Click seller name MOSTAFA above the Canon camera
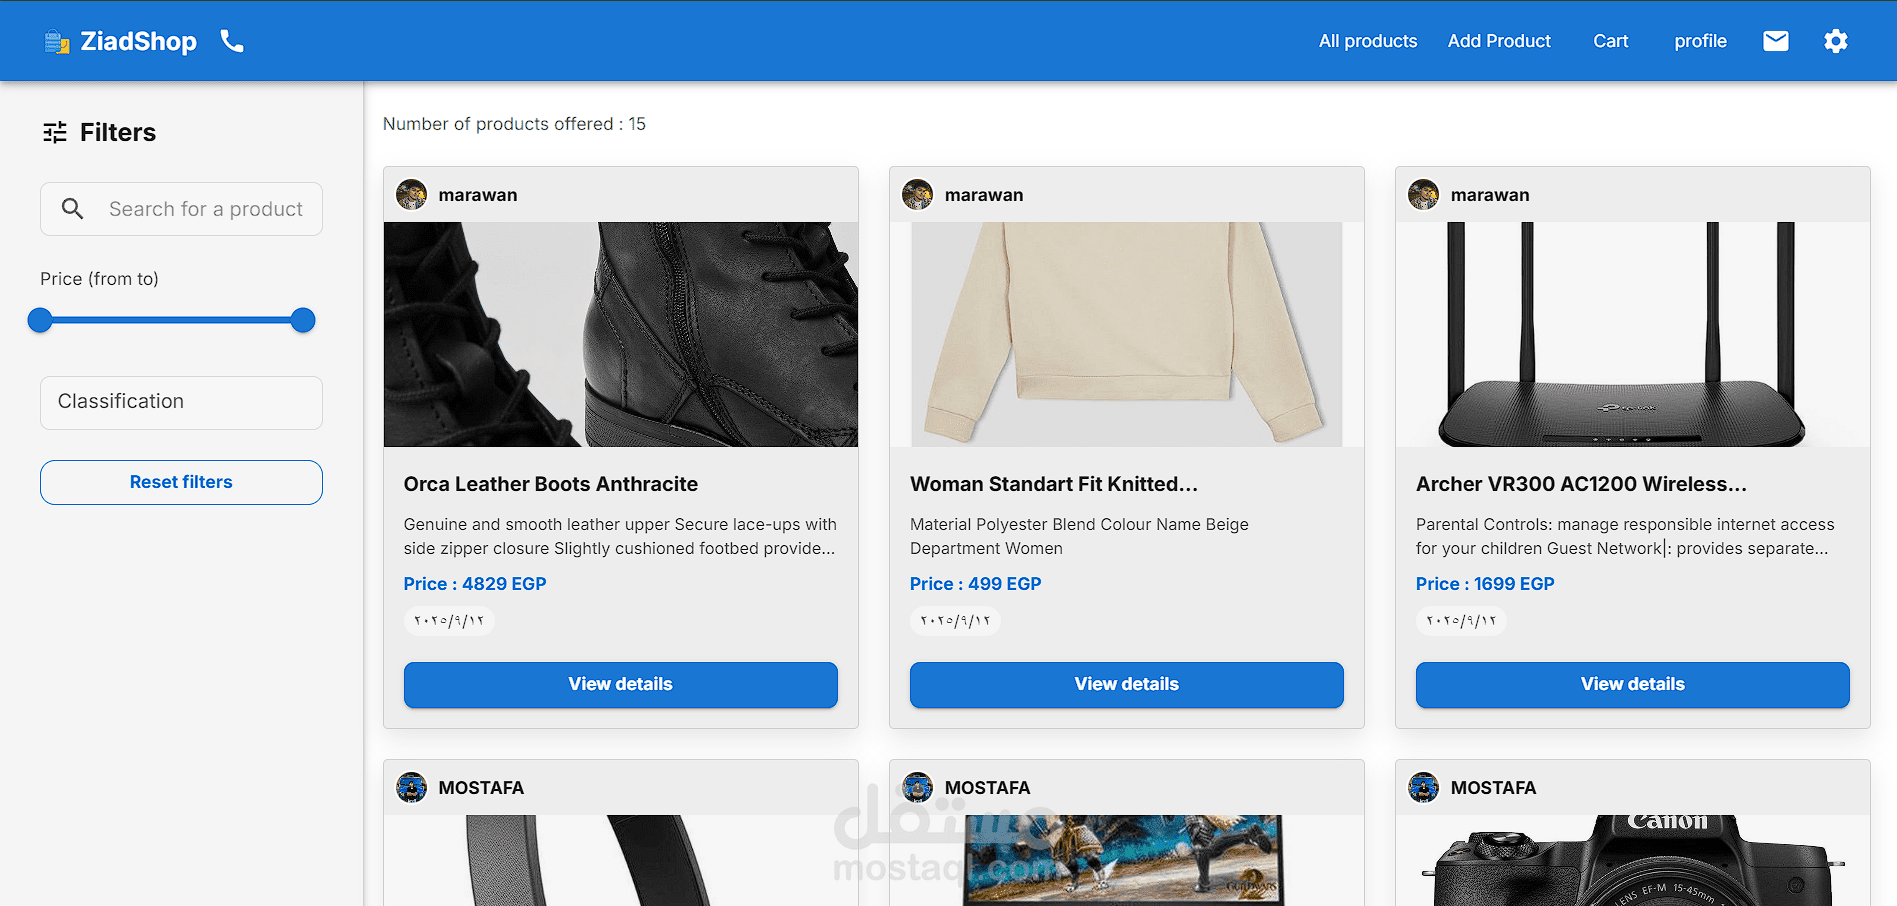 click(1493, 788)
